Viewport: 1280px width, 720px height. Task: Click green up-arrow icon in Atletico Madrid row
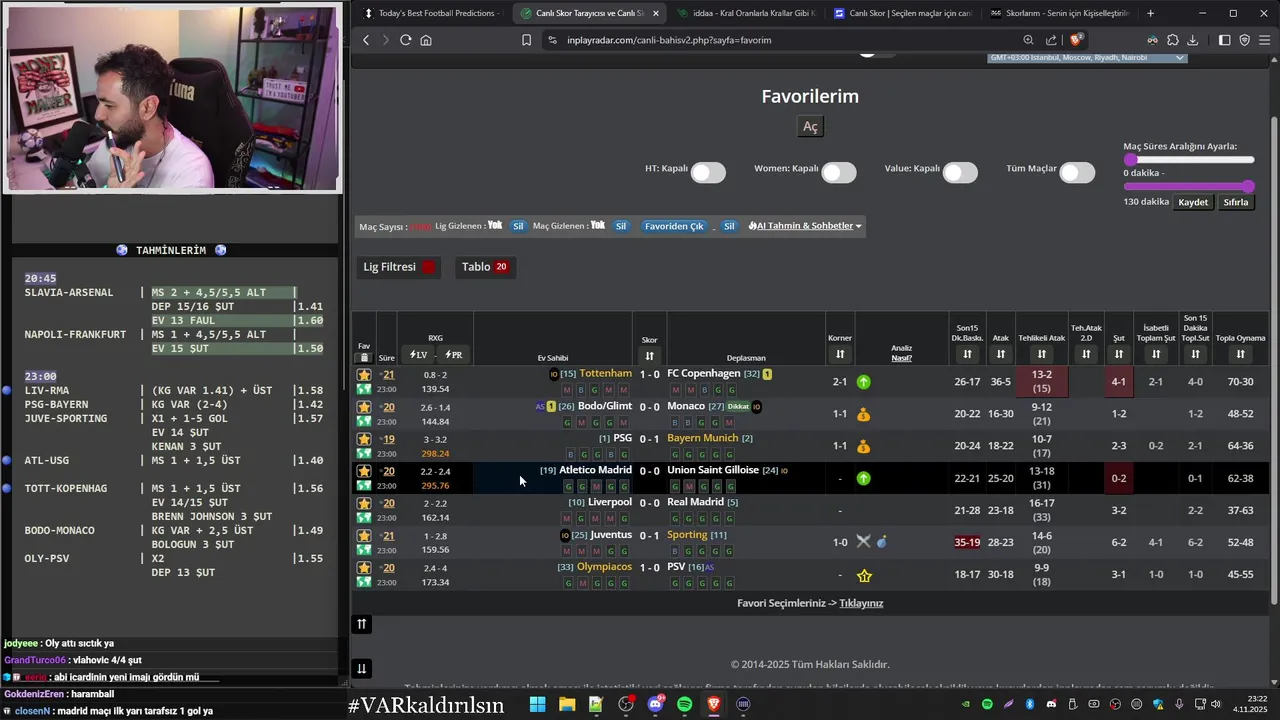click(x=864, y=478)
